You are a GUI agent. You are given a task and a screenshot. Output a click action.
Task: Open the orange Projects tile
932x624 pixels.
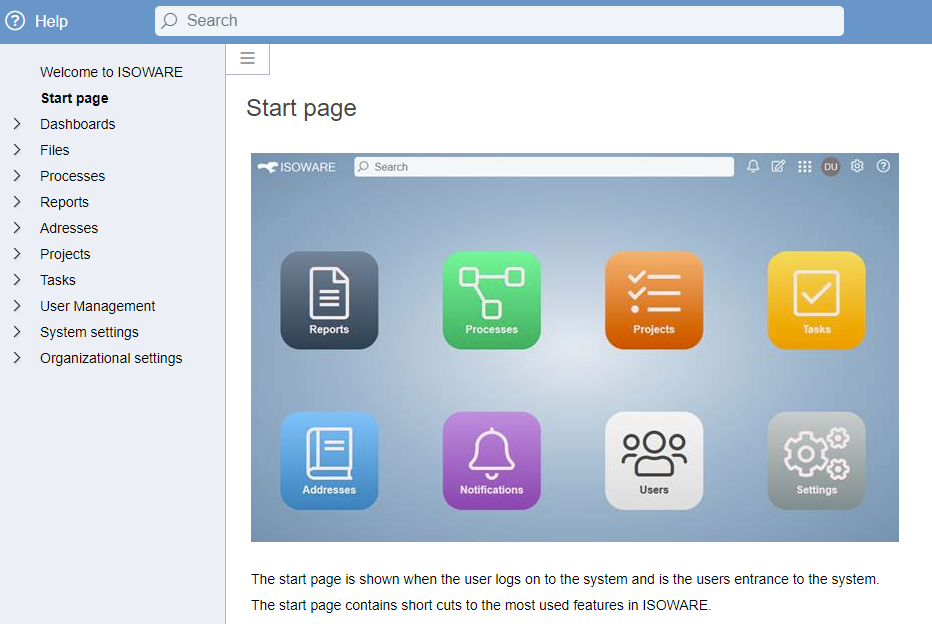[654, 300]
